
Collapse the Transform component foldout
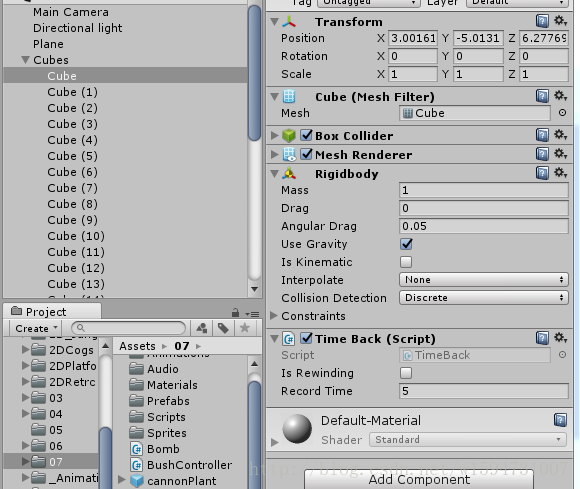274,22
